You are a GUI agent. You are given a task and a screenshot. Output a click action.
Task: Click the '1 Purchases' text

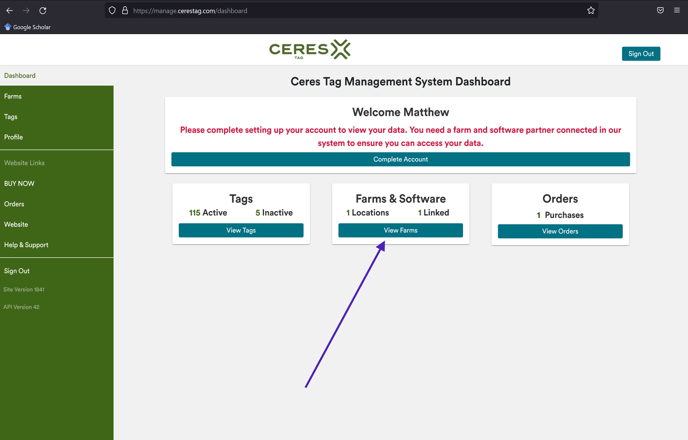(560, 215)
